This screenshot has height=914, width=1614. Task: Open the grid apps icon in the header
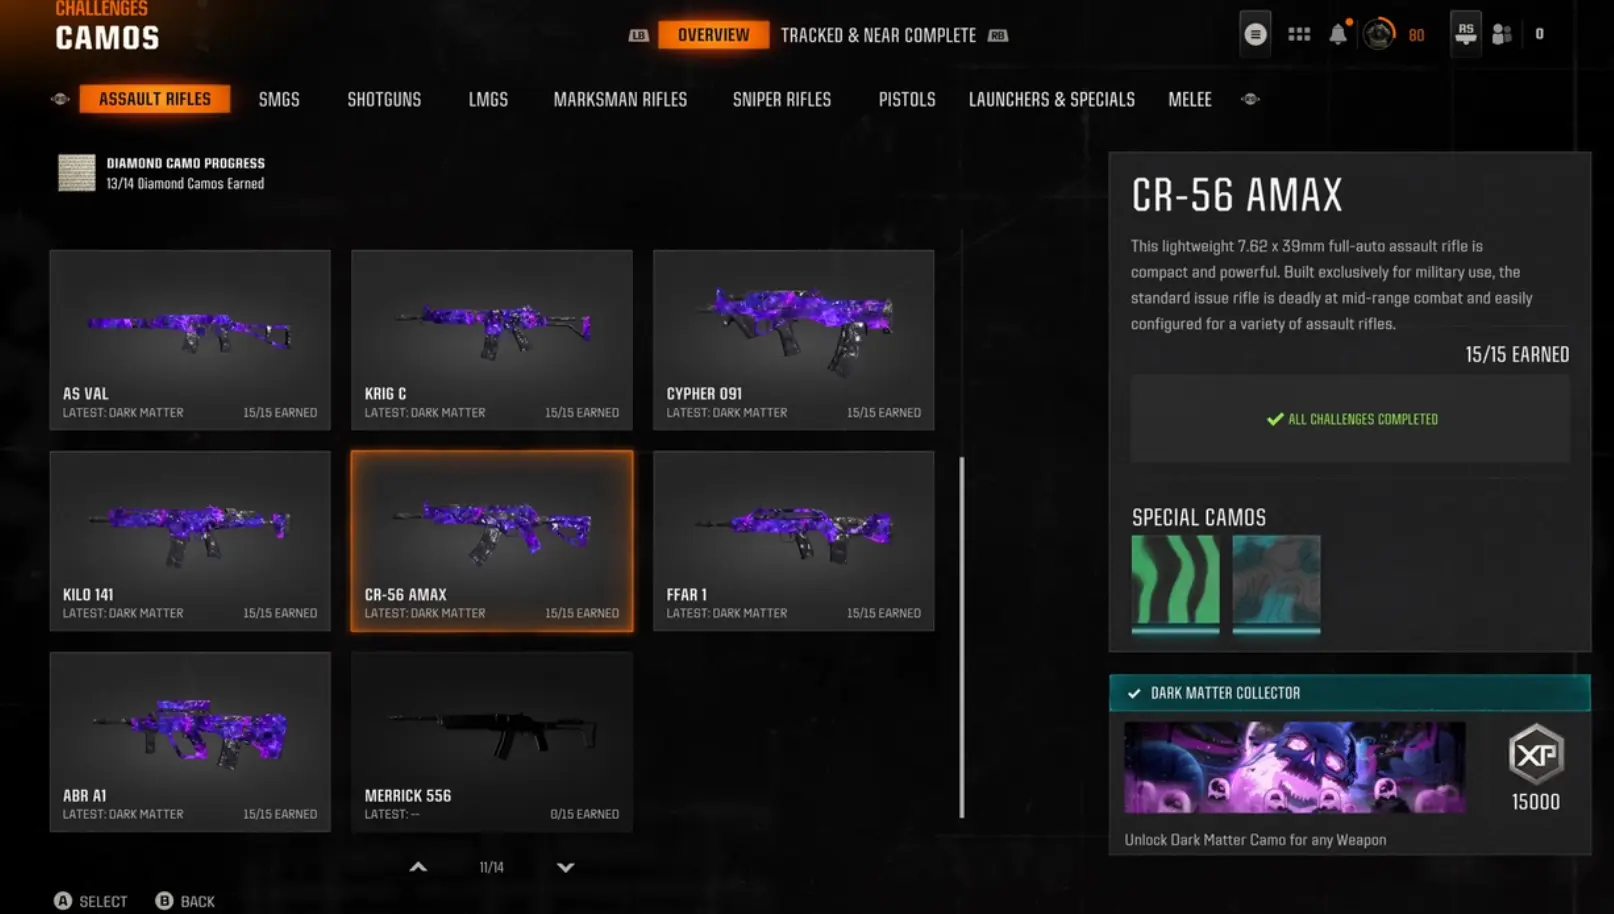click(1299, 35)
